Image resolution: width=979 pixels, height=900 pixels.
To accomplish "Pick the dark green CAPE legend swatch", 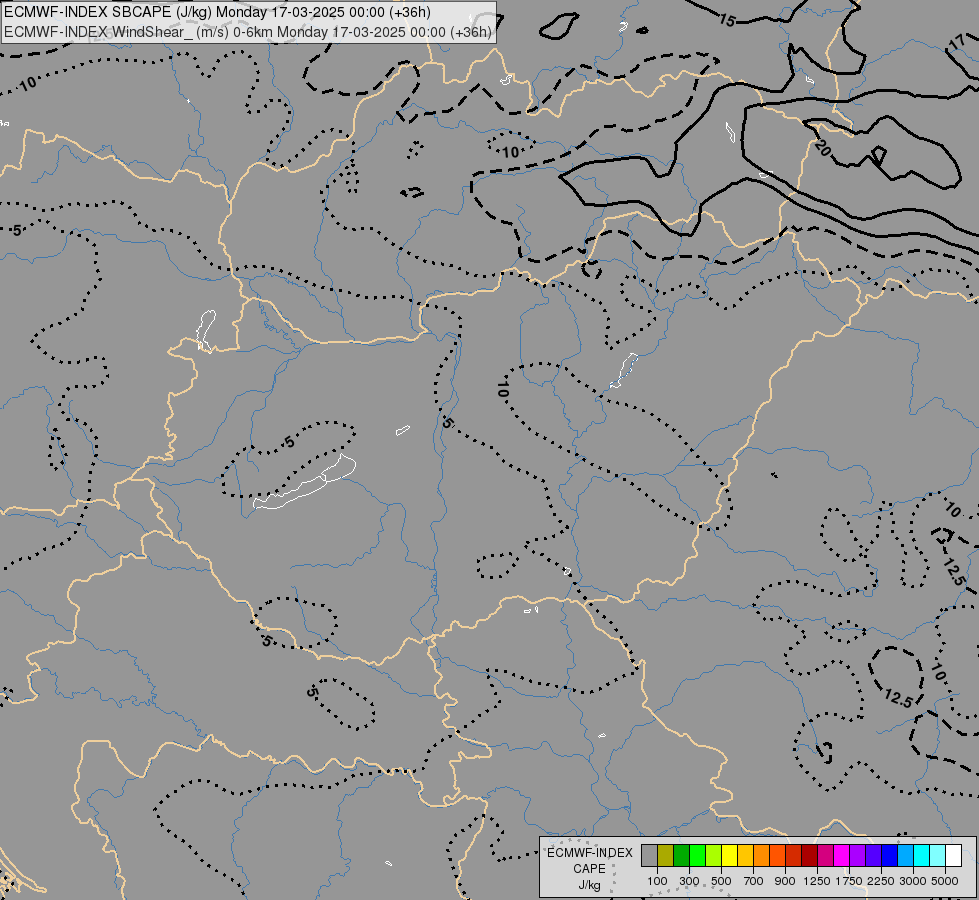I will (681, 856).
